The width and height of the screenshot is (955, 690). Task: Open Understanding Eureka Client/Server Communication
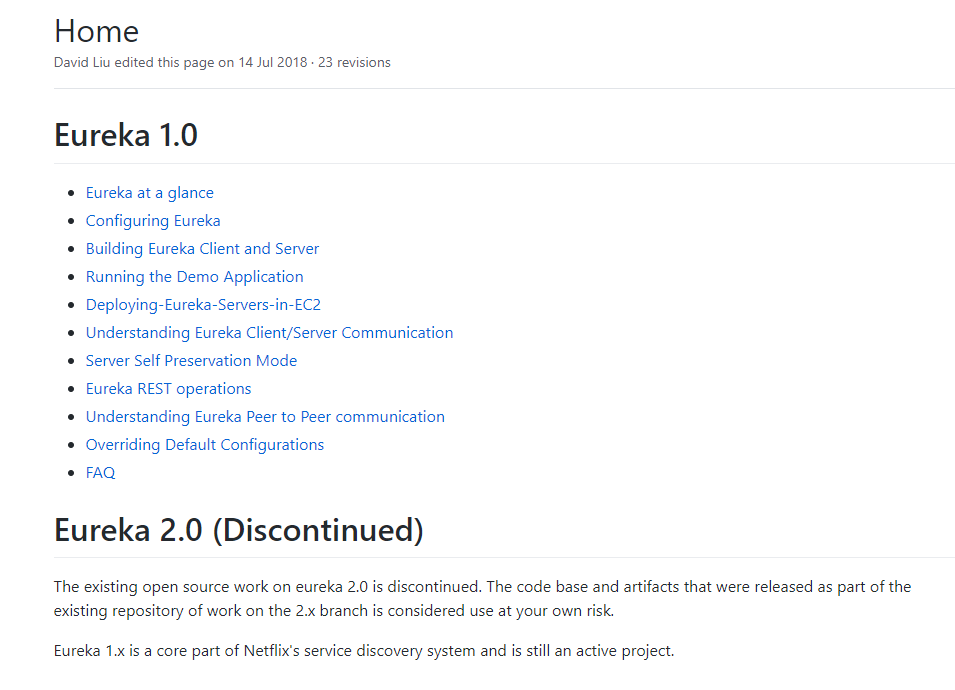click(x=269, y=333)
